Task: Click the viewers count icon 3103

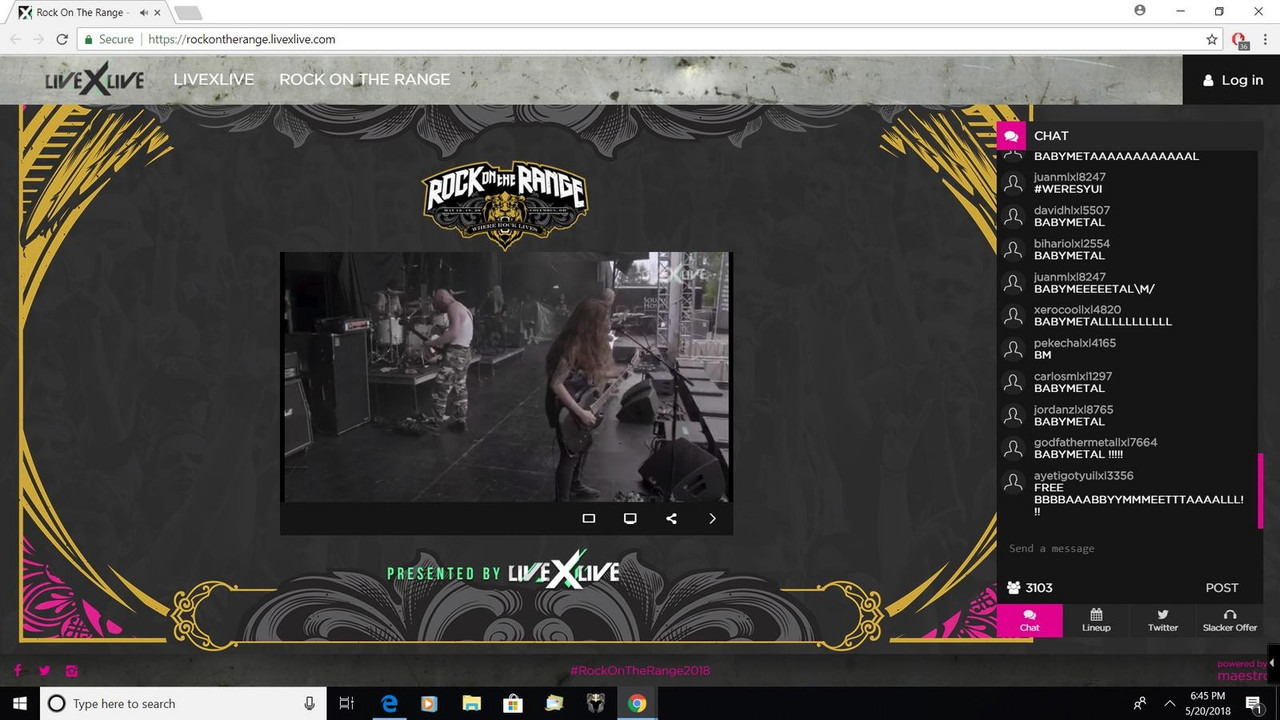Action: (1014, 588)
